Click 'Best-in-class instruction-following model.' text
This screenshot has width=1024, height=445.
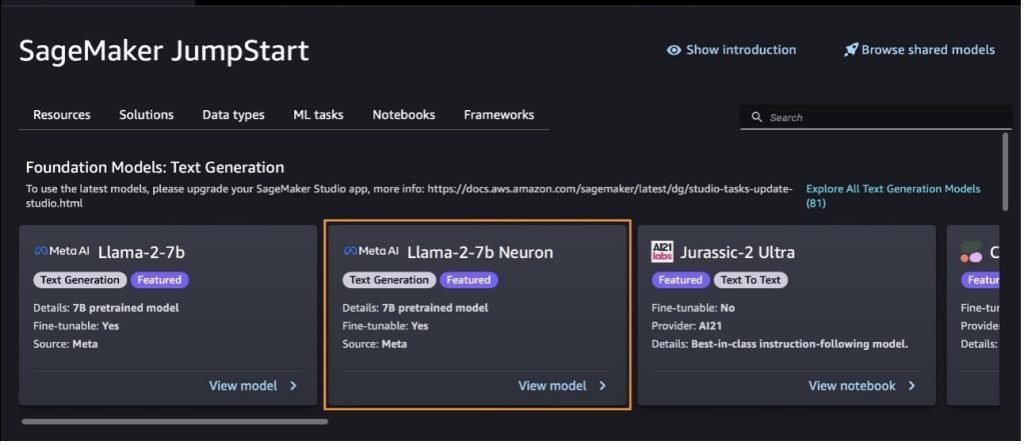point(799,344)
